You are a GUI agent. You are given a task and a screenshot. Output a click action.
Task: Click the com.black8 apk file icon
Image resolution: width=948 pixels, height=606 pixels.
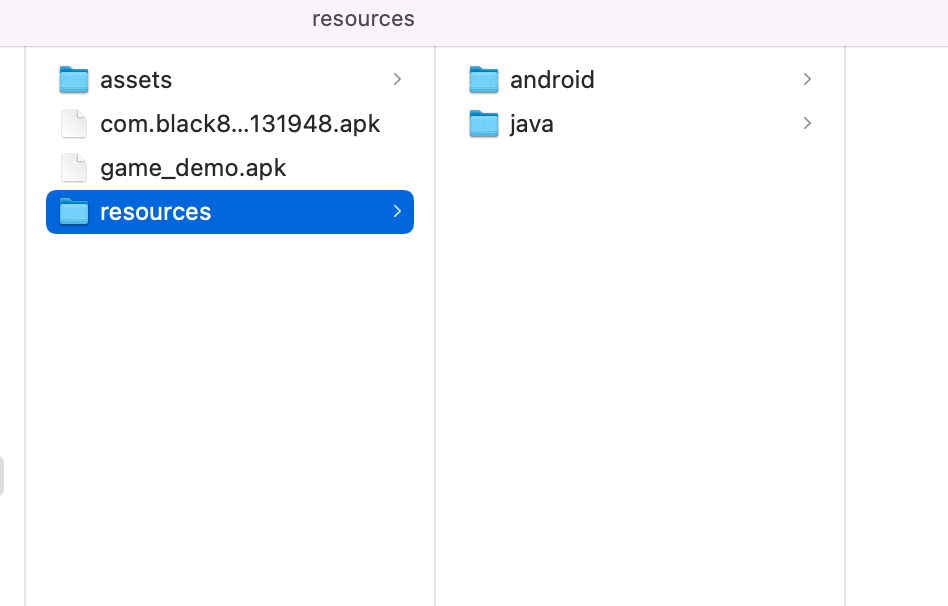click(x=74, y=123)
